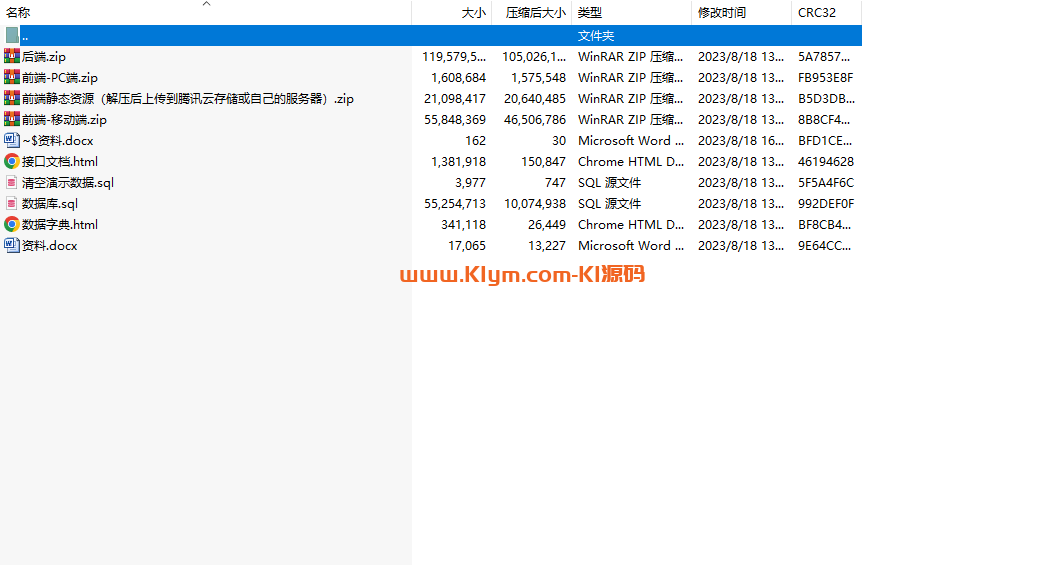
Task: Click the Chrome icon of 数据字典.html
Action: point(11,224)
